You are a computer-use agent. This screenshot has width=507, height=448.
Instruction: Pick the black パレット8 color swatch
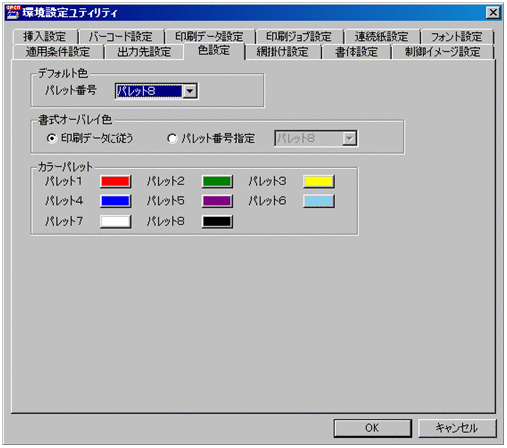(x=217, y=222)
